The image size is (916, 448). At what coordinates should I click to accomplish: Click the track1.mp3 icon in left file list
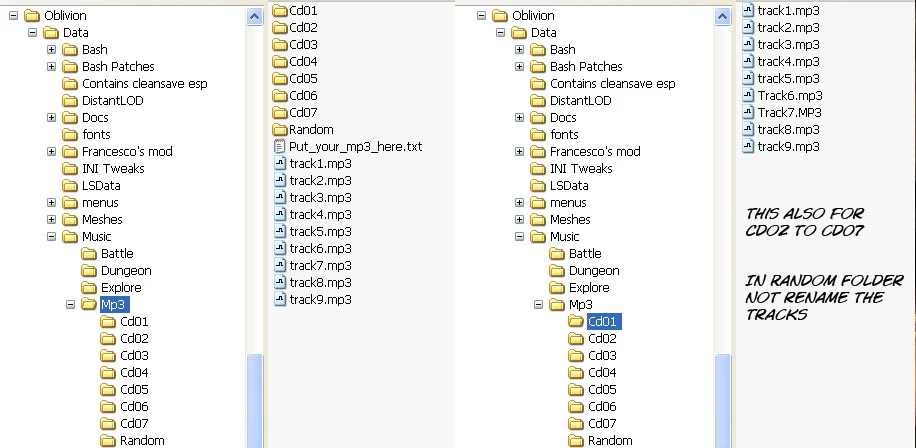tap(280, 163)
